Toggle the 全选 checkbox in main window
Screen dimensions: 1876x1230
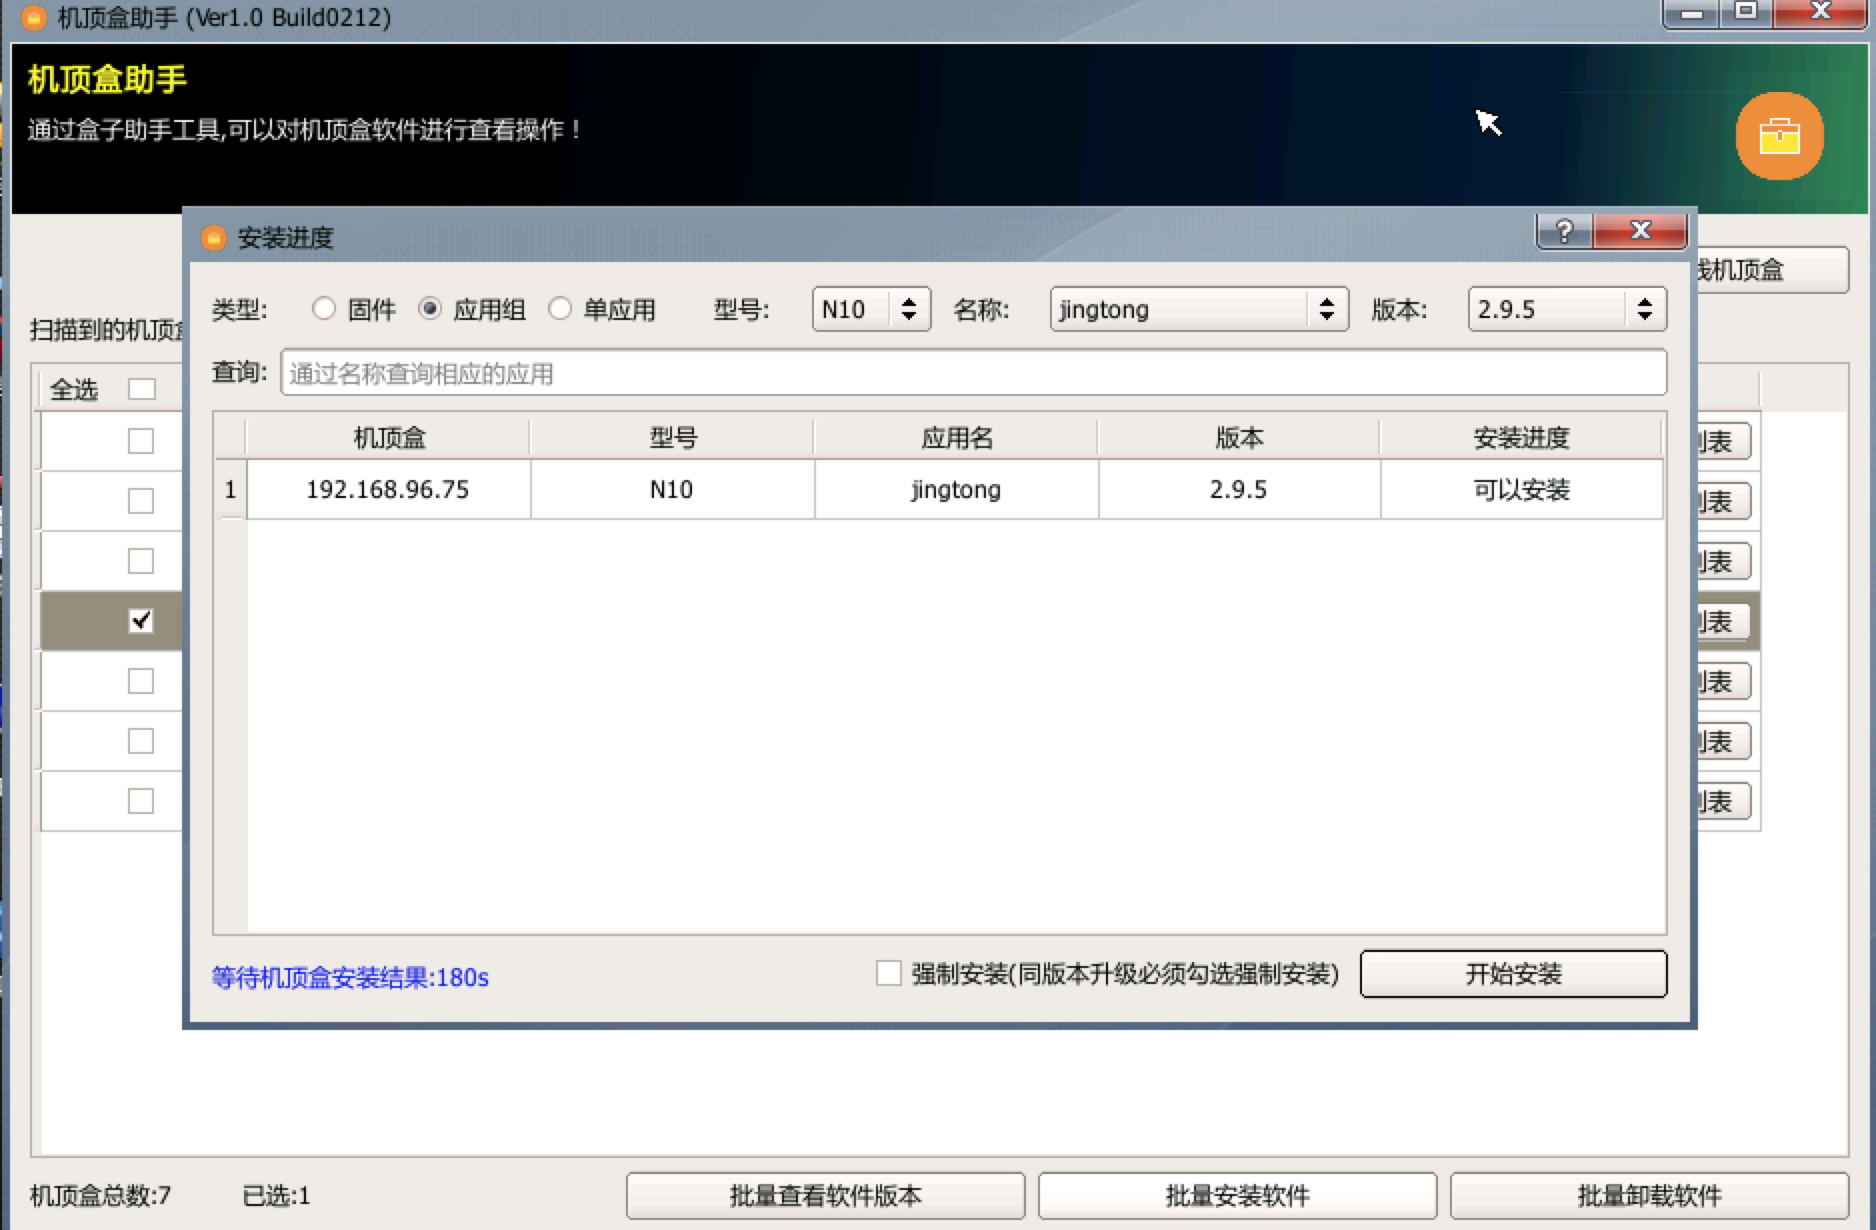[142, 389]
